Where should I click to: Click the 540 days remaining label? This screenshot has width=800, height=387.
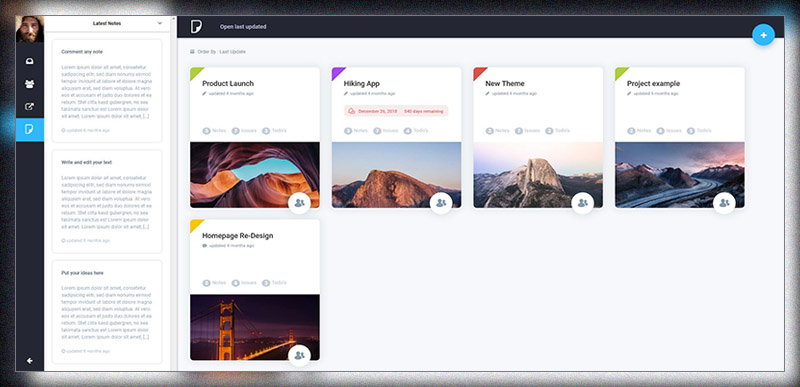(x=424, y=111)
